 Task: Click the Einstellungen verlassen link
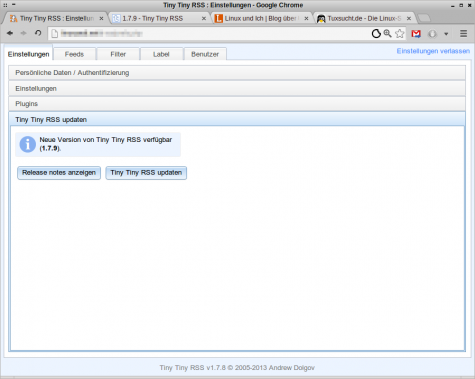433,51
